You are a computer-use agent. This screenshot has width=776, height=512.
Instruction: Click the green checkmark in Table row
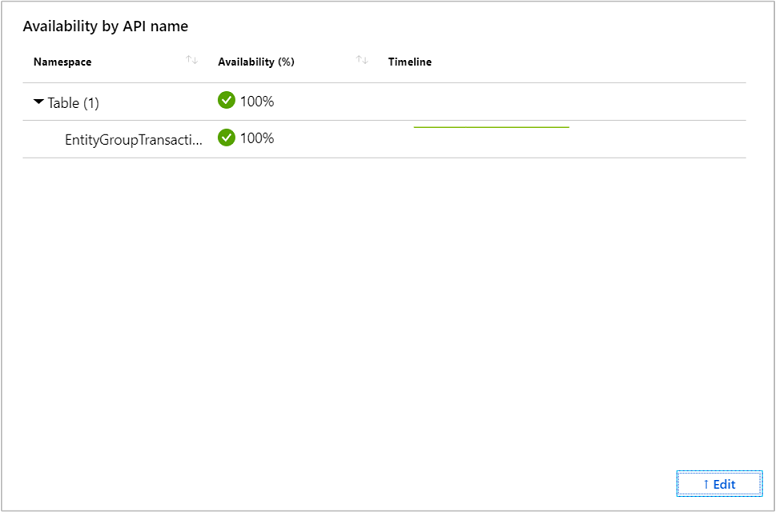pyautogui.click(x=227, y=101)
